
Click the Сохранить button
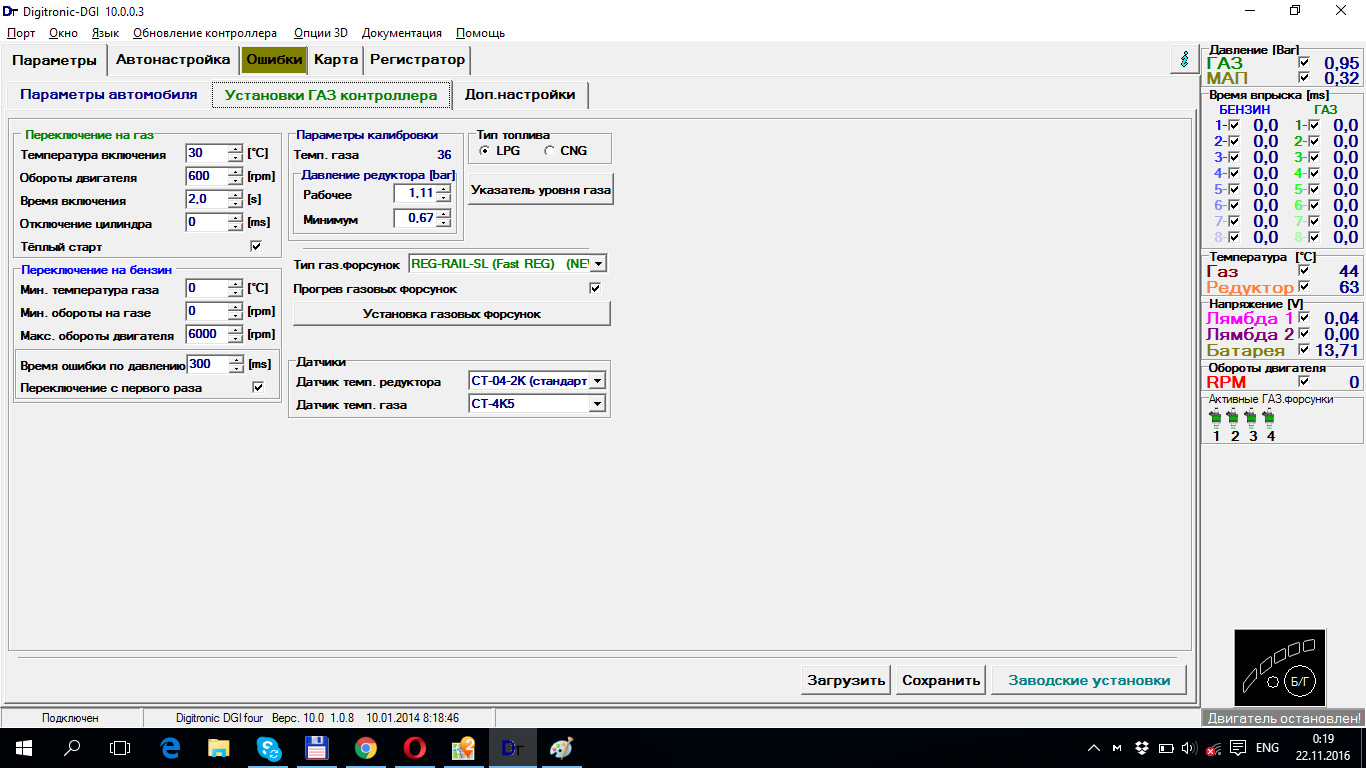(941, 680)
